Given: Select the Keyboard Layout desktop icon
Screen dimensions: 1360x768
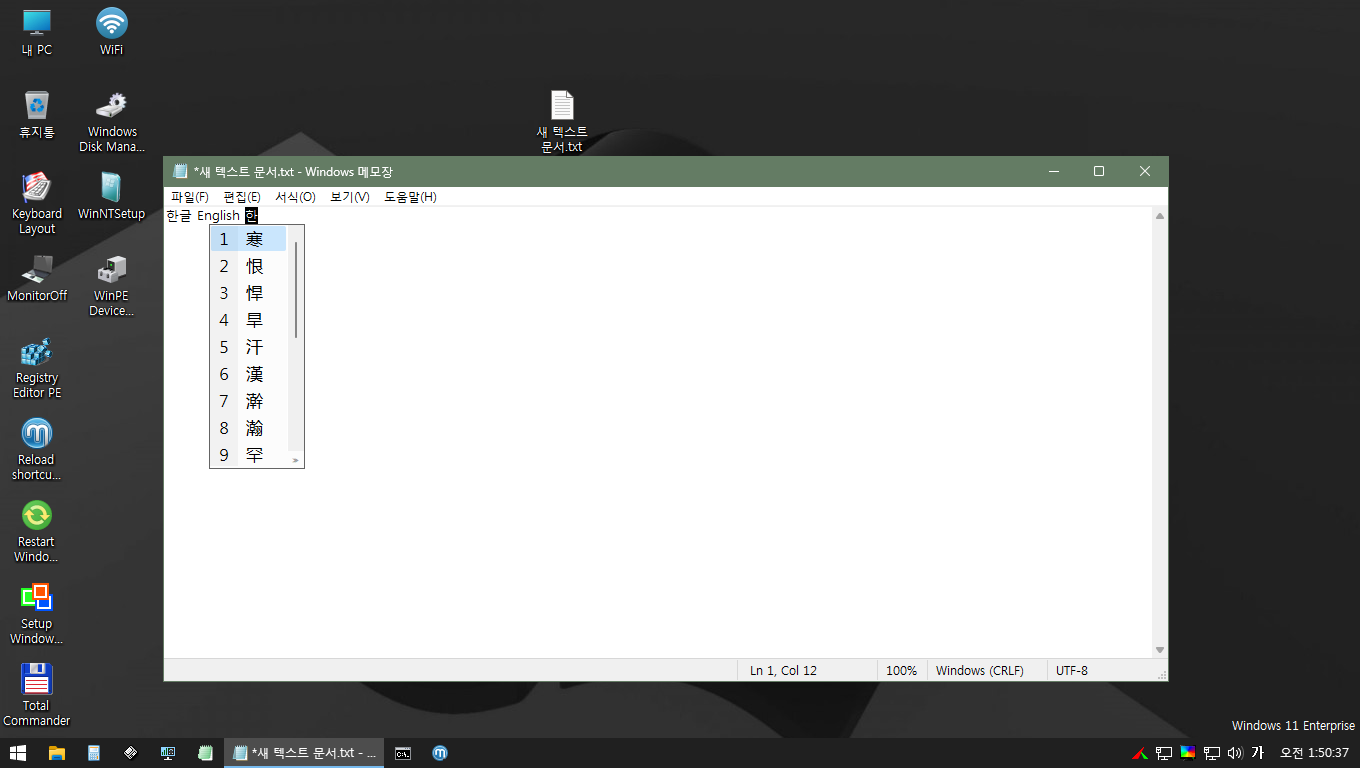Looking at the screenshot, I should tap(37, 203).
